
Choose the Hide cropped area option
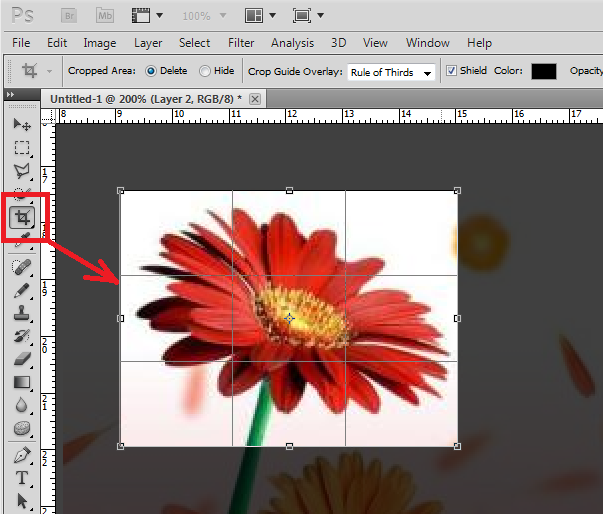[205, 71]
